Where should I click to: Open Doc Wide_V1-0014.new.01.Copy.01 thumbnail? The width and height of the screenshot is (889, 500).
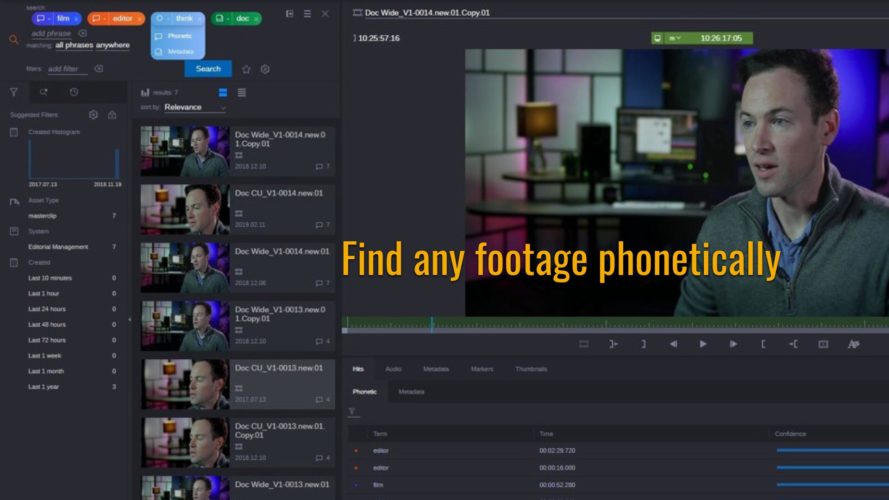185,151
